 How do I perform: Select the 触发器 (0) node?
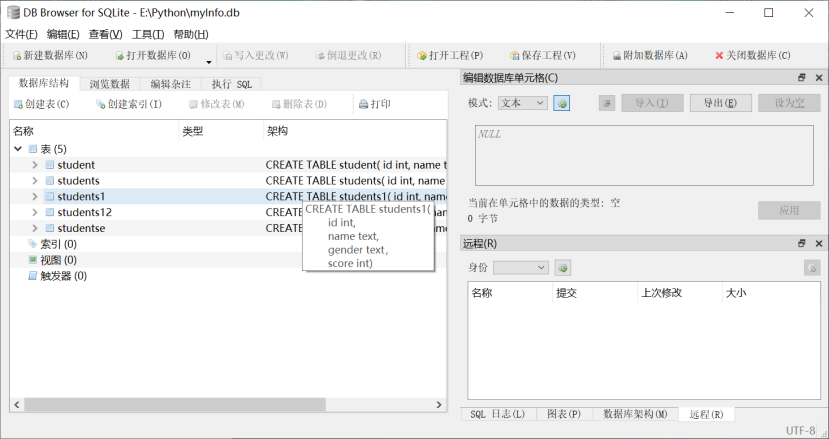pos(63,276)
